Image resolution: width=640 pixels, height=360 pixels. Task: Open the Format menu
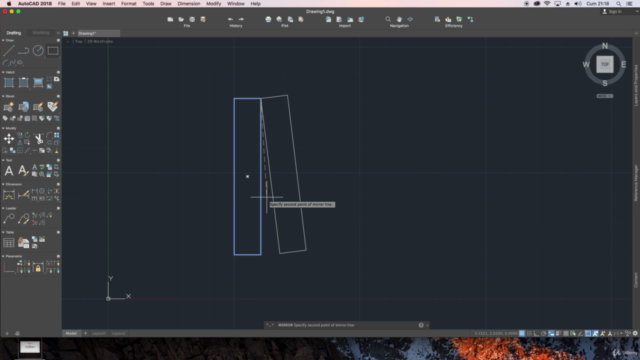pos(129,4)
